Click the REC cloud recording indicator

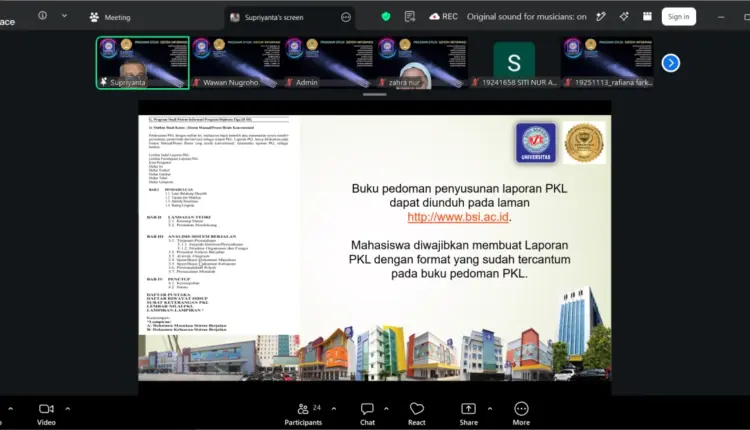443,17
